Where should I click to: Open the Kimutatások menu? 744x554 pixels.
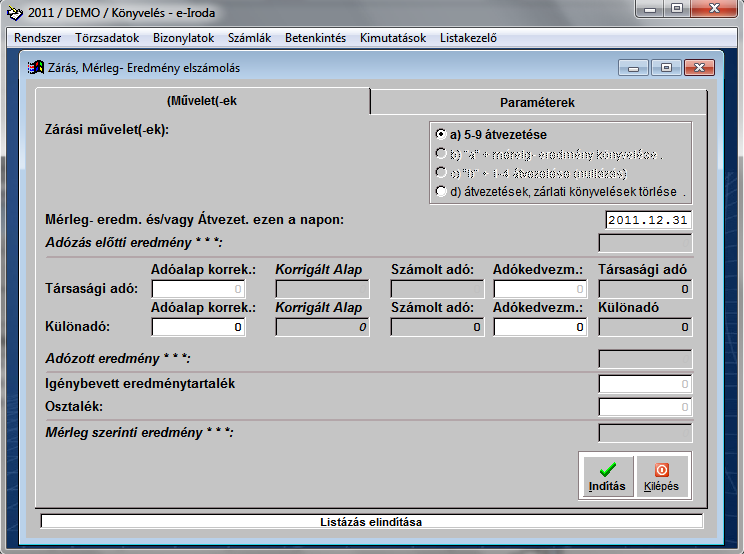pos(393,38)
